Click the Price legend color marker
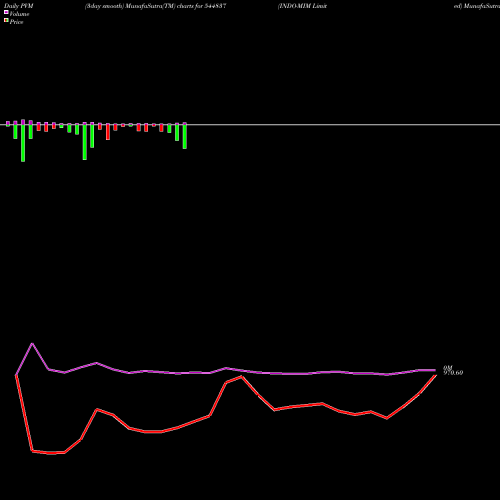Screen dimensions: 500x500 pyautogui.click(x=6, y=20)
